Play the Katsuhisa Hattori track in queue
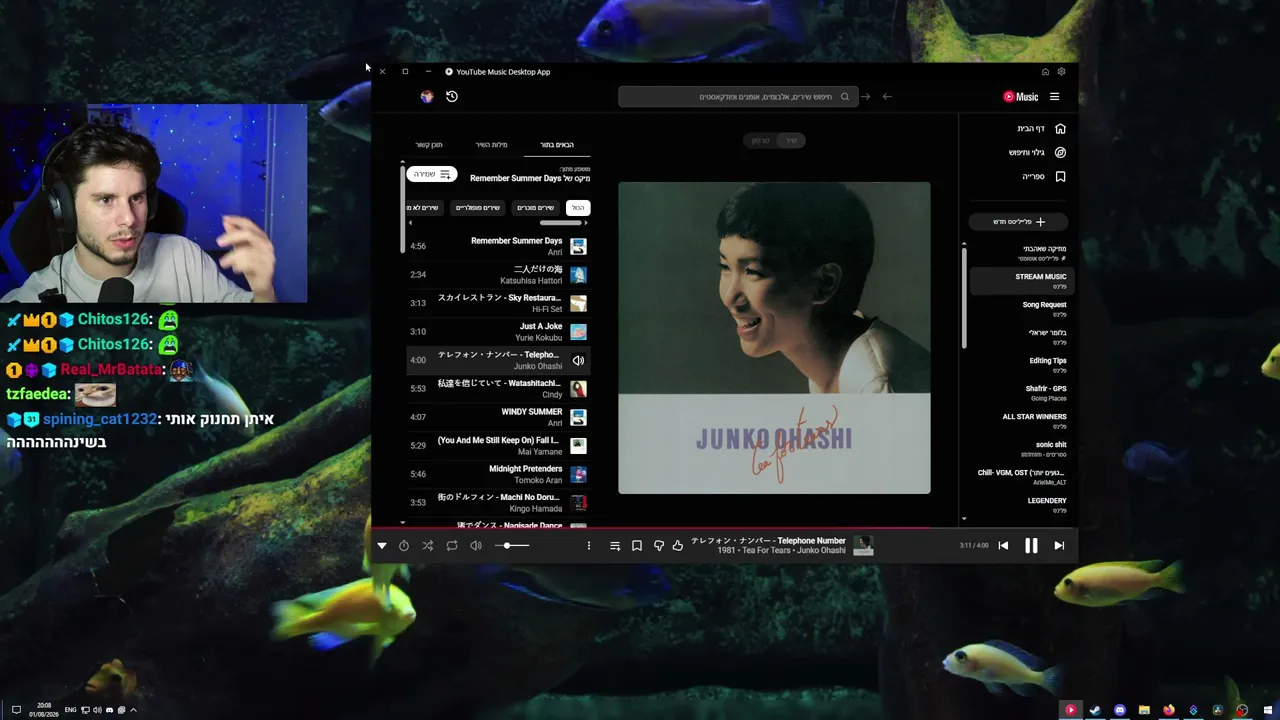The image size is (1280, 720). [498, 275]
